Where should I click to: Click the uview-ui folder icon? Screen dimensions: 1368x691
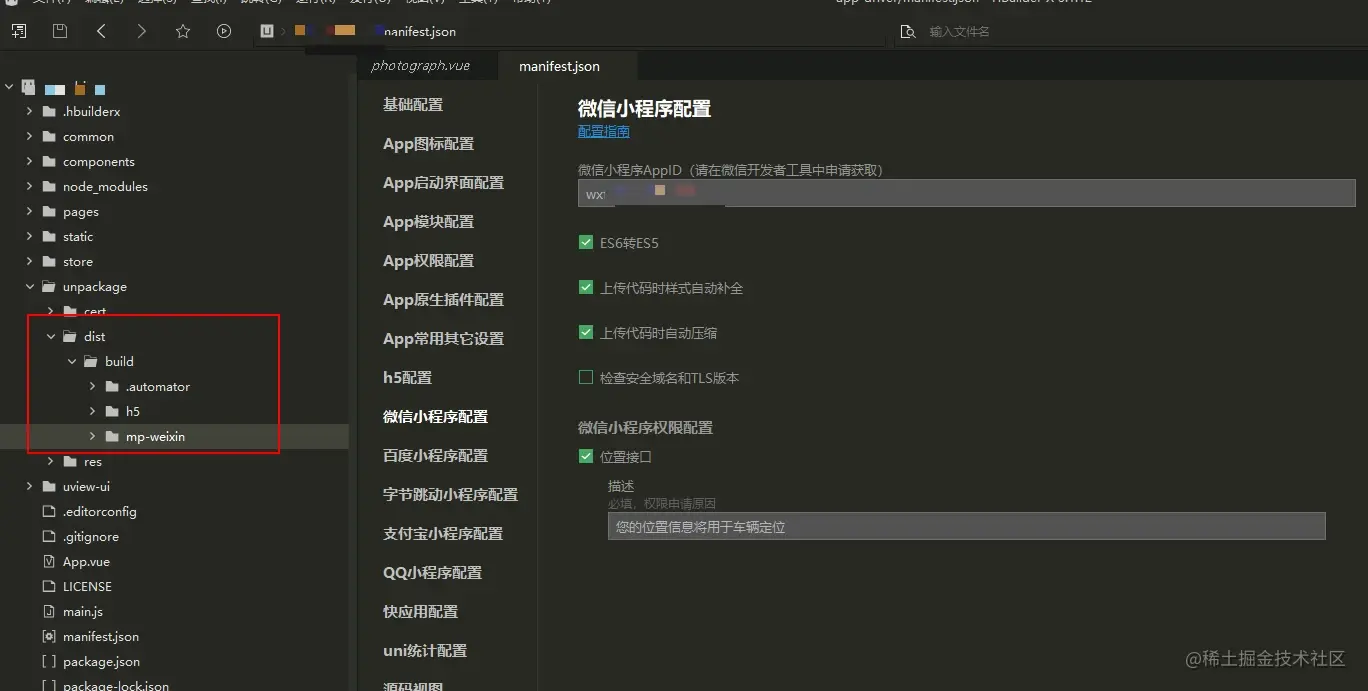pos(49,486)
